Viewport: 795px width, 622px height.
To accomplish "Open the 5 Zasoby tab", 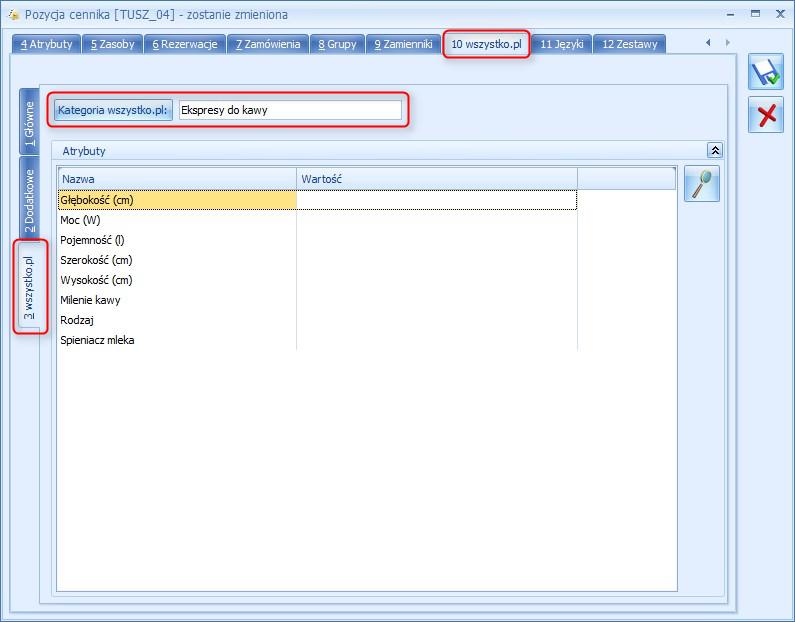I will point(113,44).
